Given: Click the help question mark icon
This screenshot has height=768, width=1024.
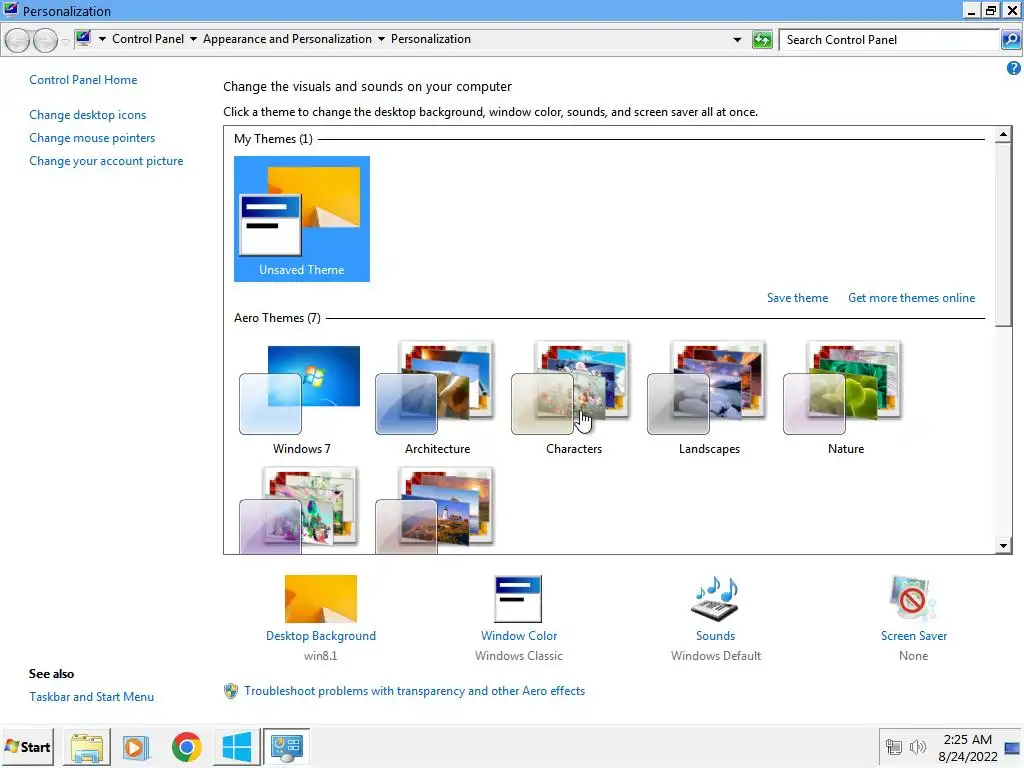Looking at the screenshot, I should 1014,68.
